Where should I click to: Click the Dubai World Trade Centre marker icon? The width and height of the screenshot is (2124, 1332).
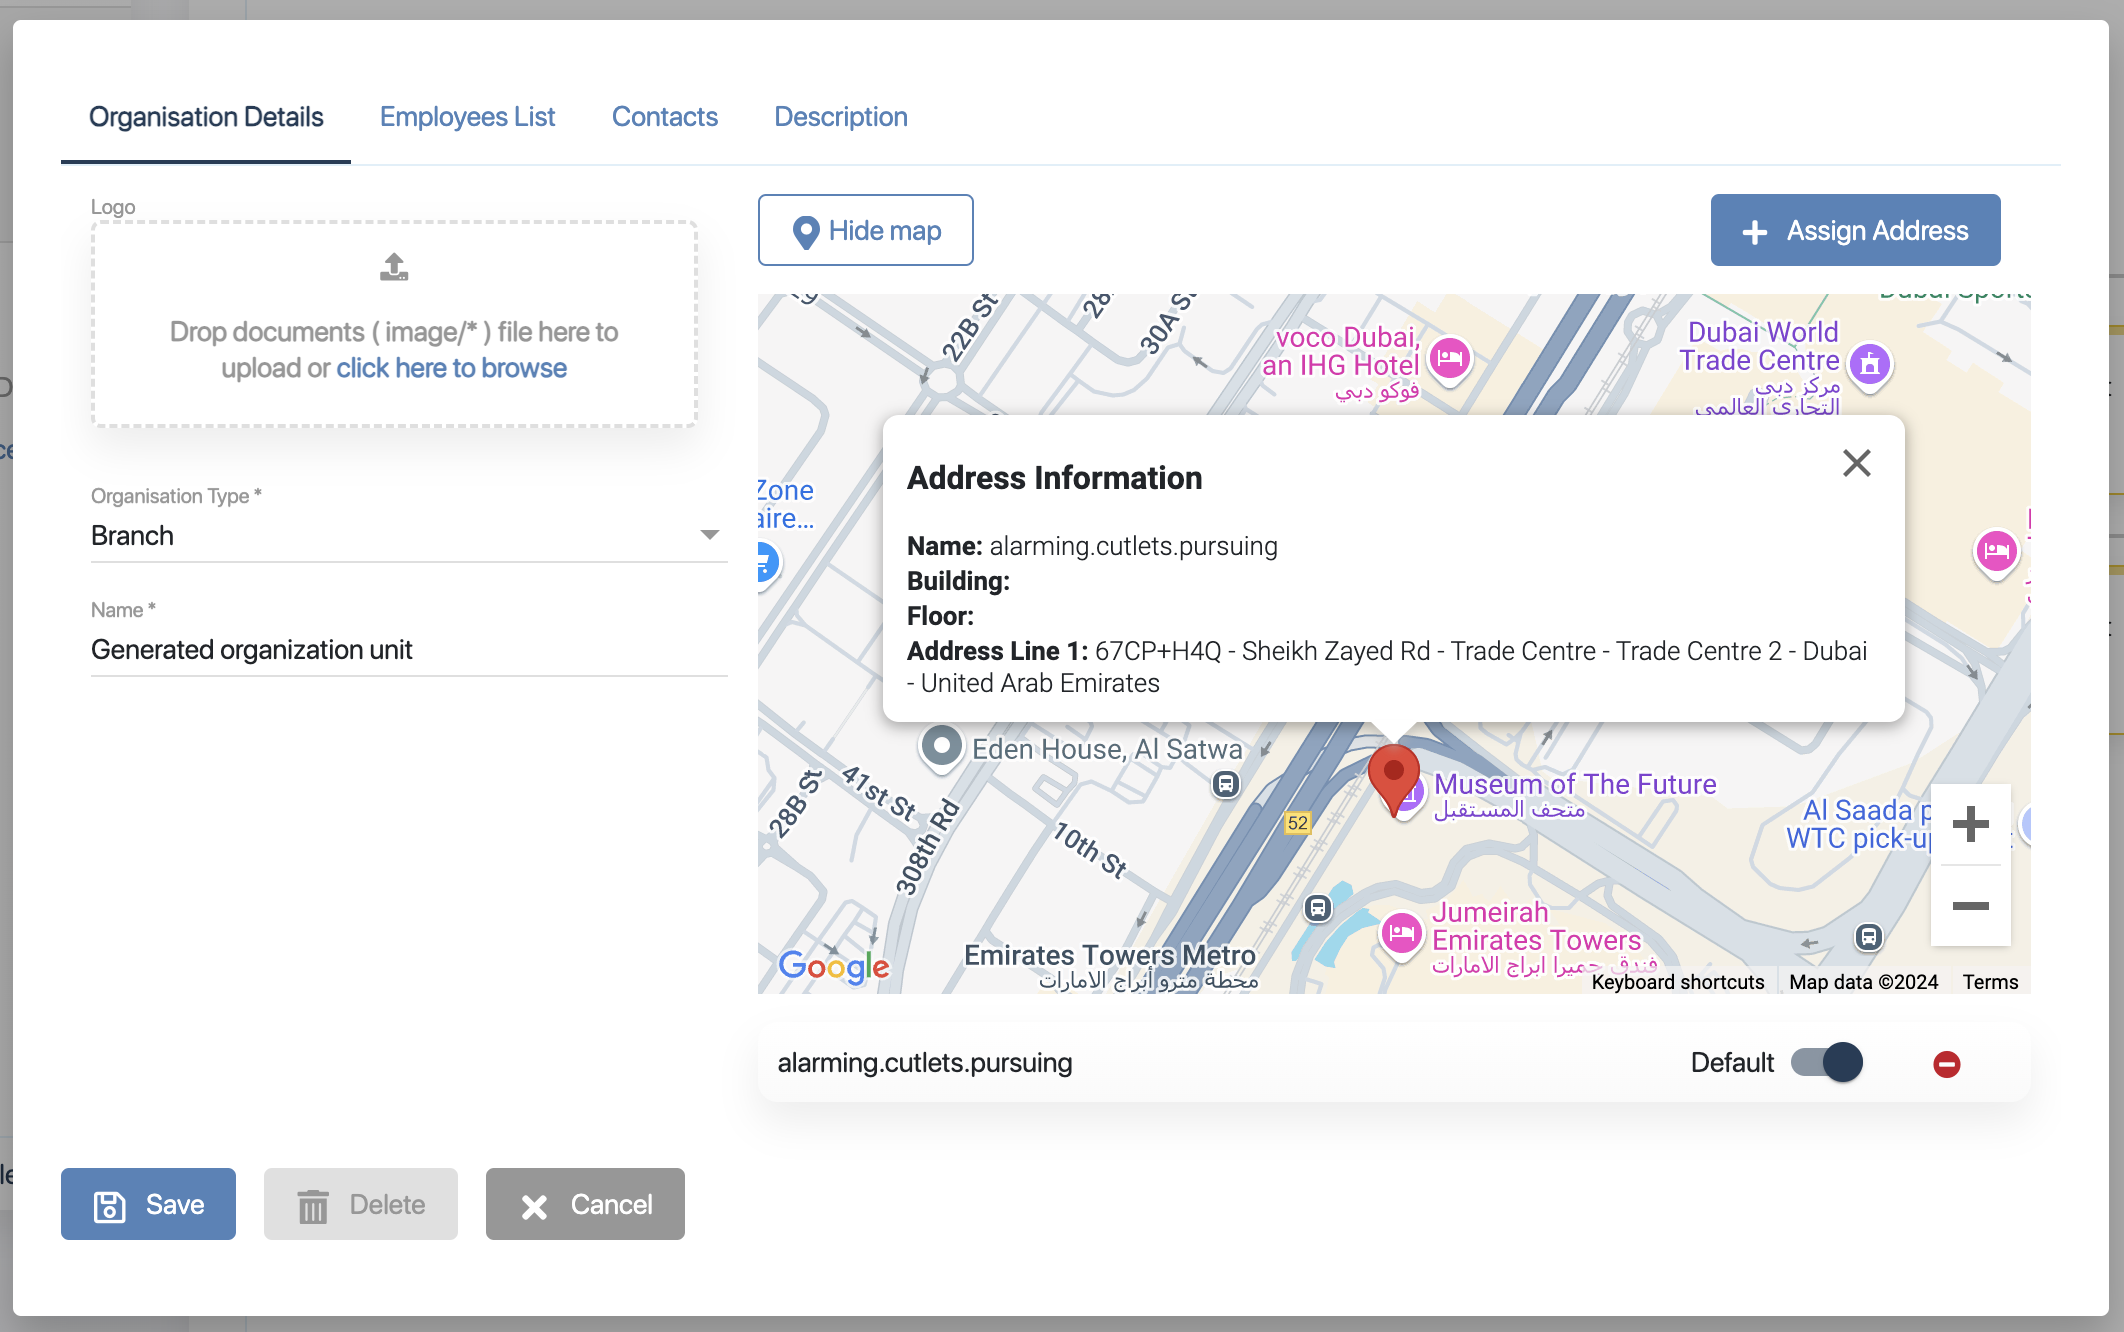(x=1870, y=364)
